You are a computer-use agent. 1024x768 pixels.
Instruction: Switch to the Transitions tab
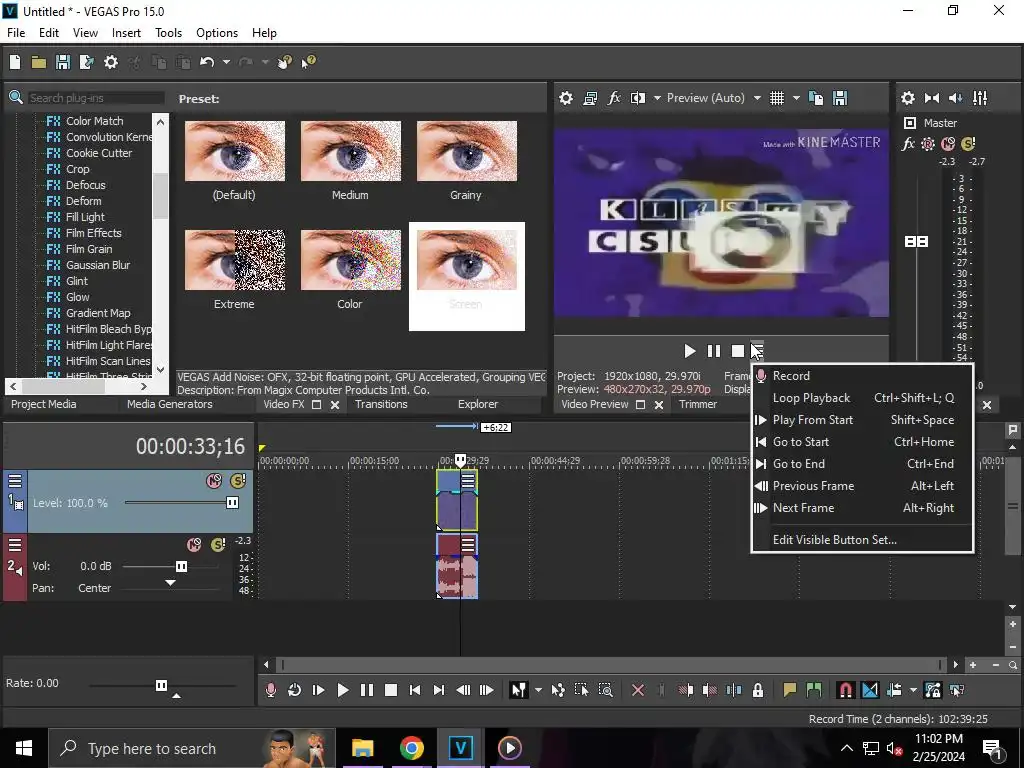click(381, 404)
